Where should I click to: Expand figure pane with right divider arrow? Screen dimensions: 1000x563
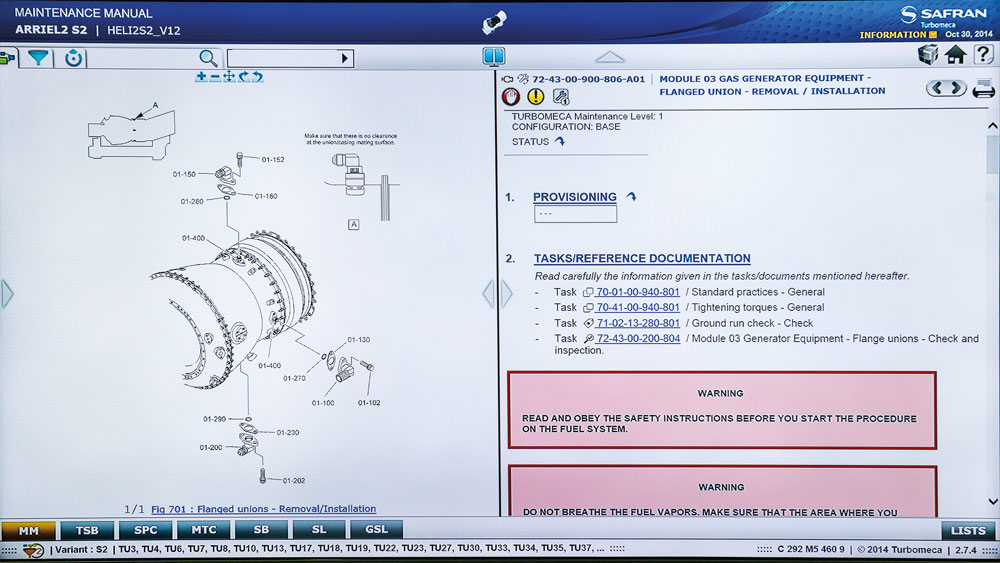506,294
